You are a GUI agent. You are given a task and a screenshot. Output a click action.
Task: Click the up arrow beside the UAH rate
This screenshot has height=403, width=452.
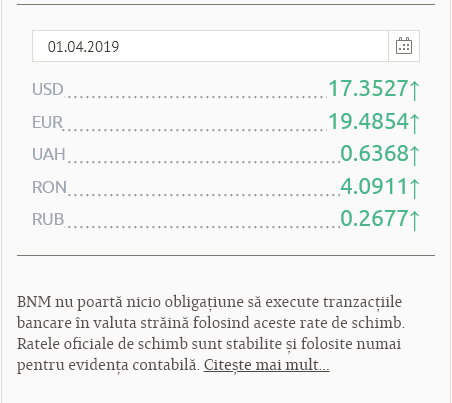pyautogui.click(x=414, y=155)
